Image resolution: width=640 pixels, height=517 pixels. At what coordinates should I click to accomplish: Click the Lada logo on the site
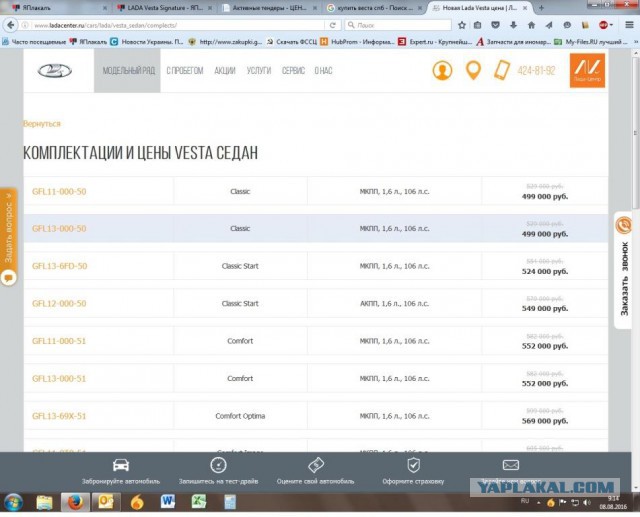[55, 71]
